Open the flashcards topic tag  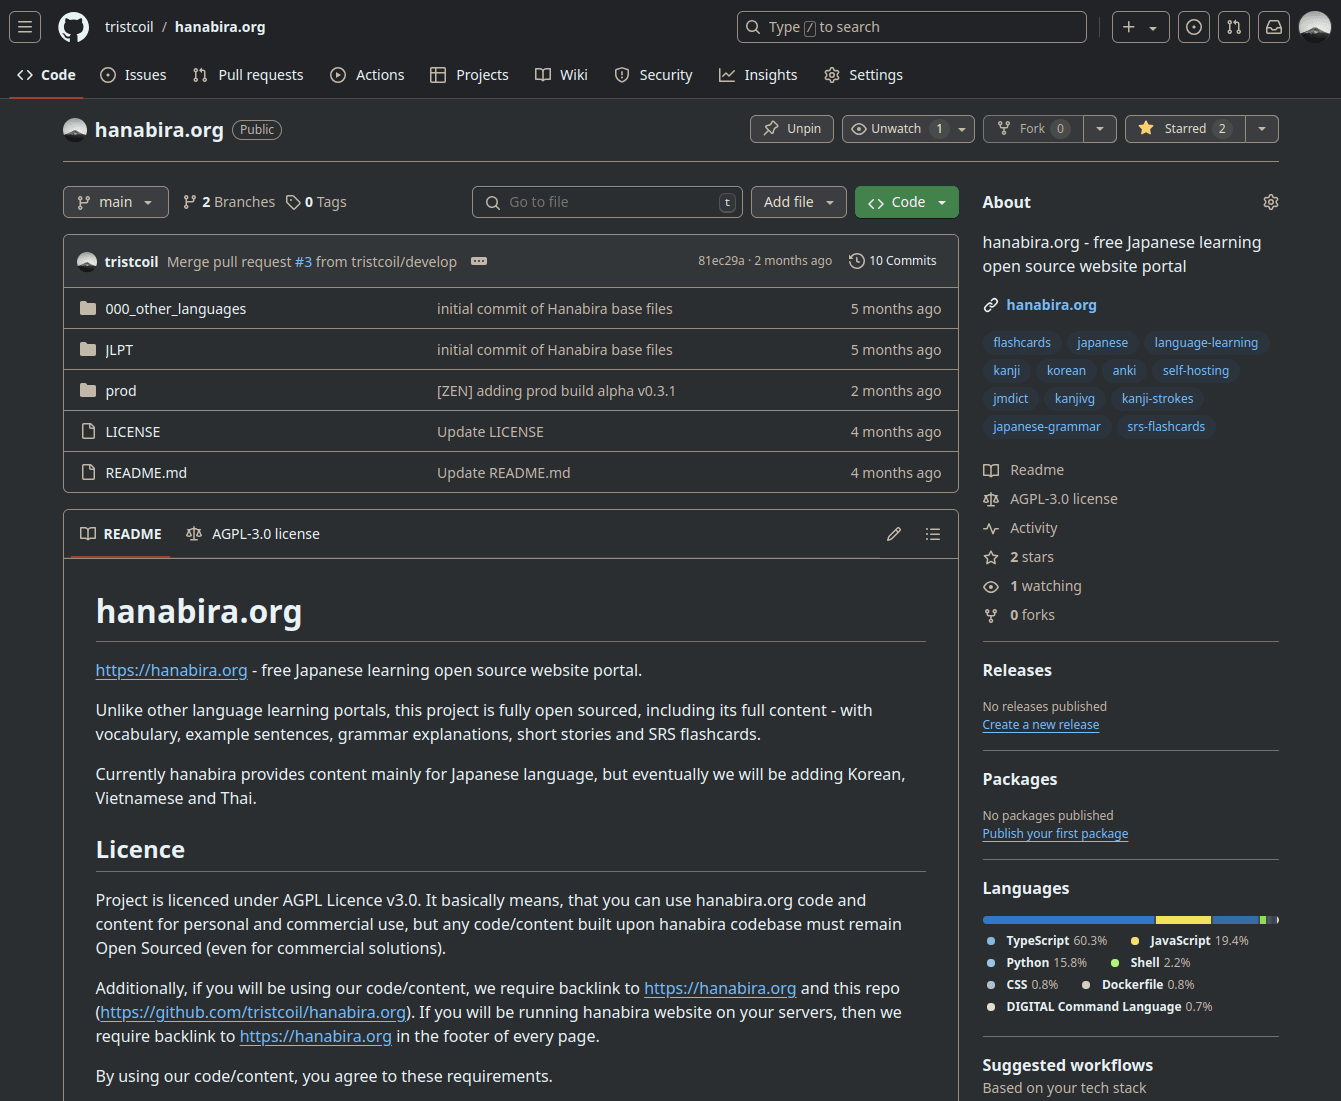(1021, 342)
